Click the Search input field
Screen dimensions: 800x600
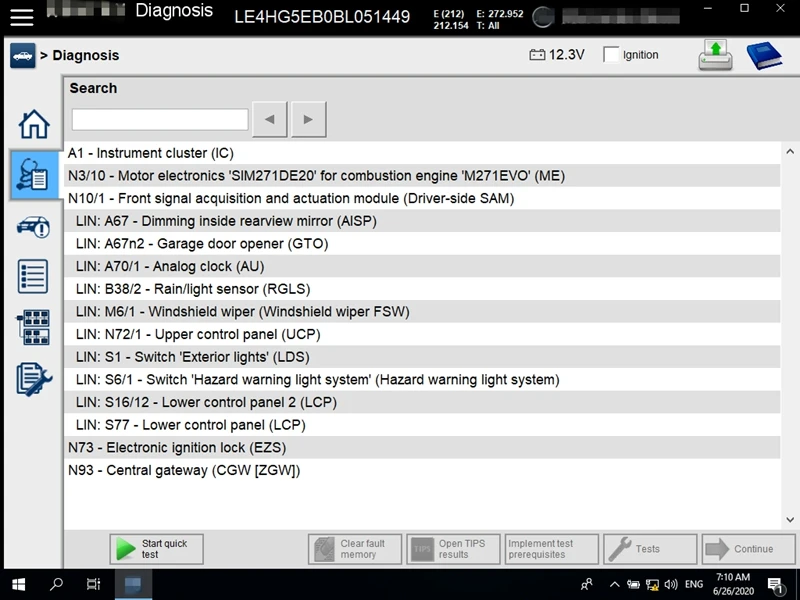[x=160, y=119]
